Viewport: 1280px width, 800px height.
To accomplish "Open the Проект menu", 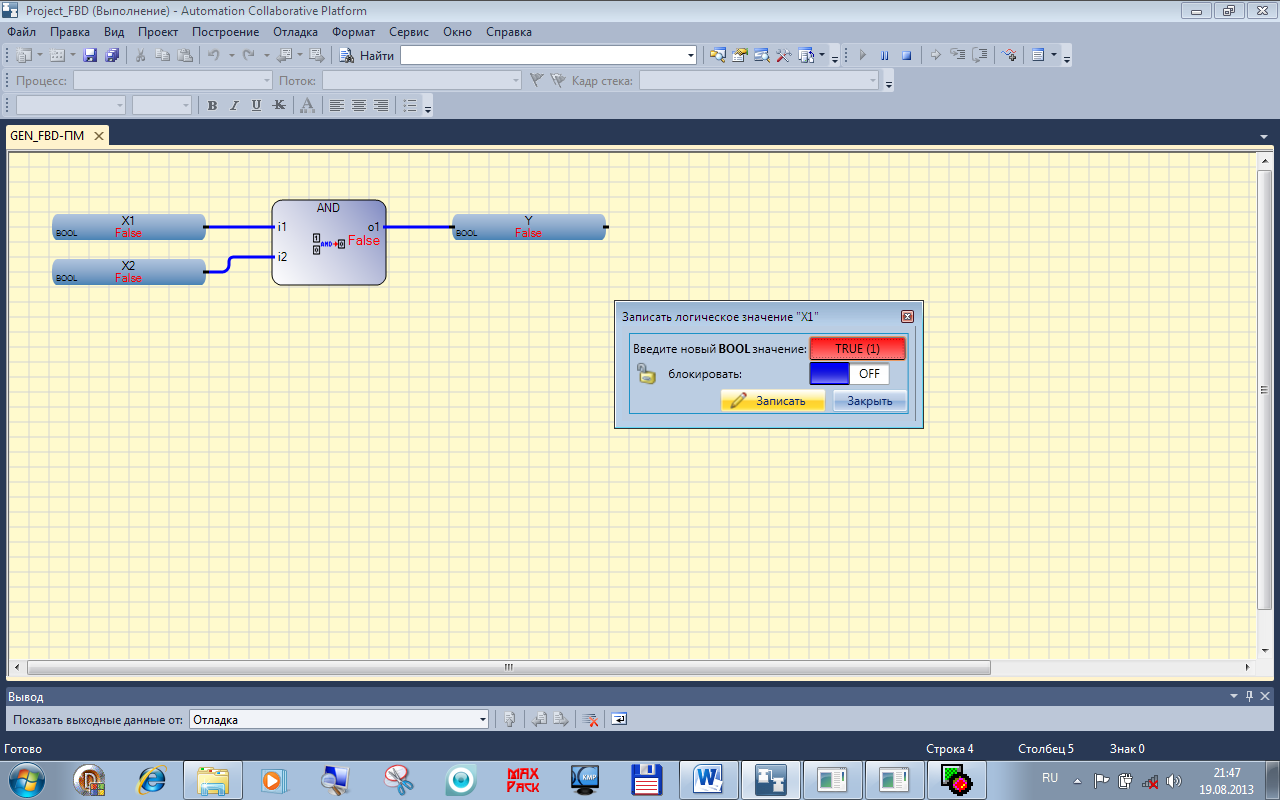I will [158, 32].
